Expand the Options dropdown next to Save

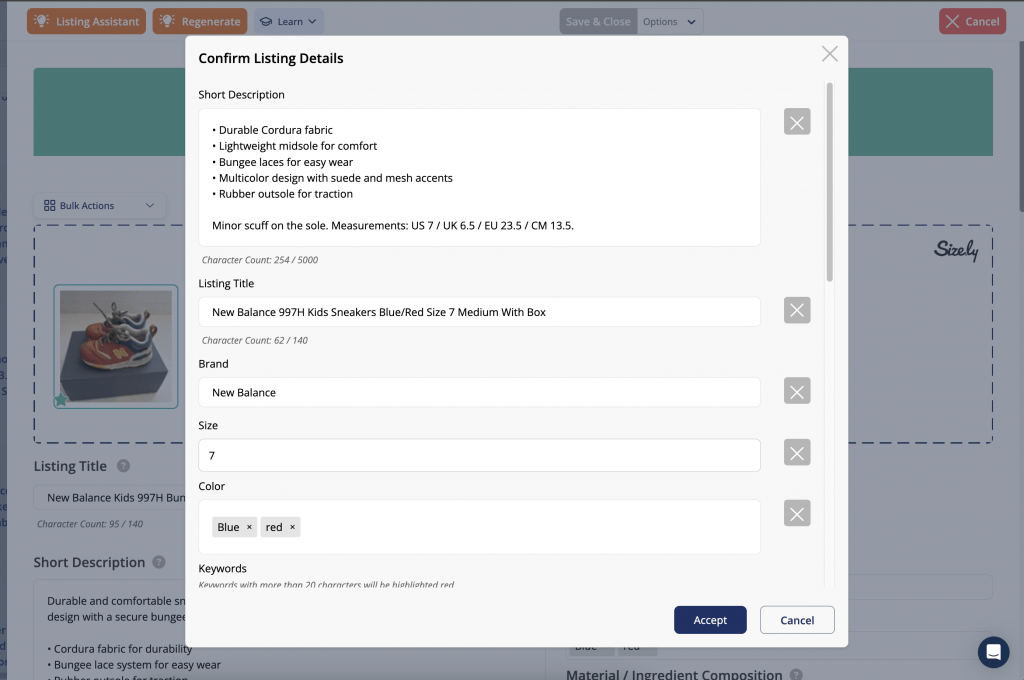(669, 21)
